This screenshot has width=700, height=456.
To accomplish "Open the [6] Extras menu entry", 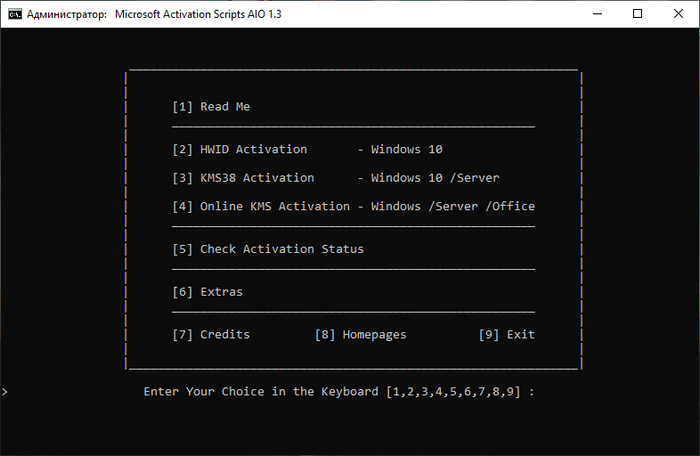I will tap(207, 292).
